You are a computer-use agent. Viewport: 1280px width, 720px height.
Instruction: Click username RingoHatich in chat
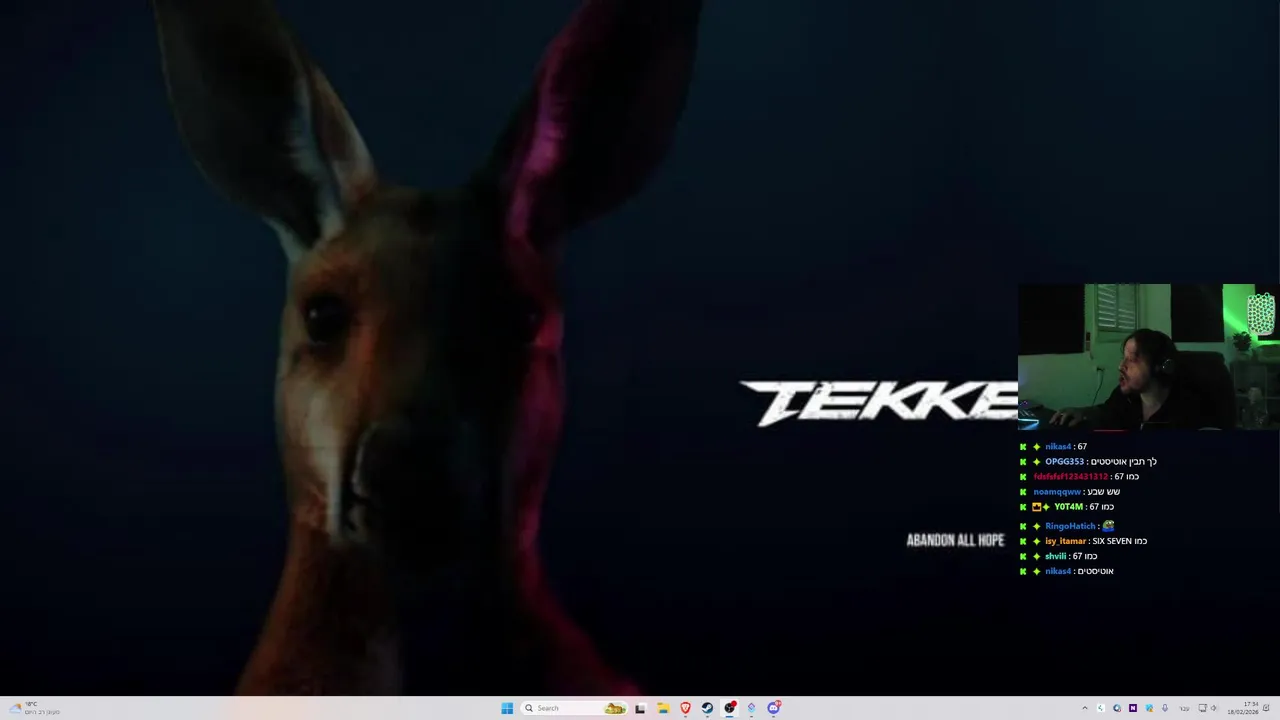point(1070,526)
